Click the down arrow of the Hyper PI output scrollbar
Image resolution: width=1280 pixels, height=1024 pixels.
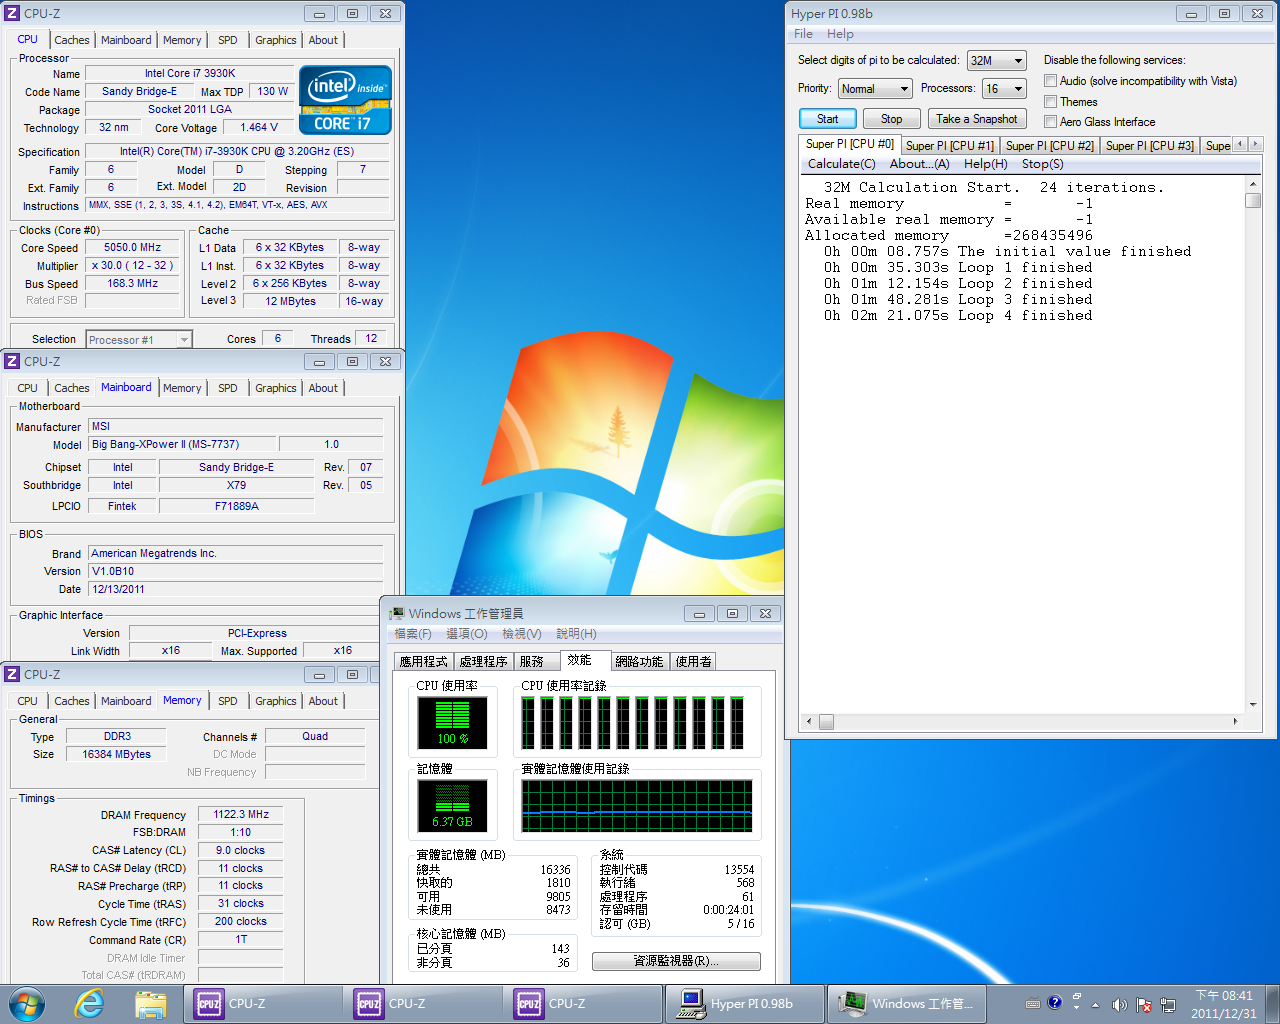tap(1253, 704)
